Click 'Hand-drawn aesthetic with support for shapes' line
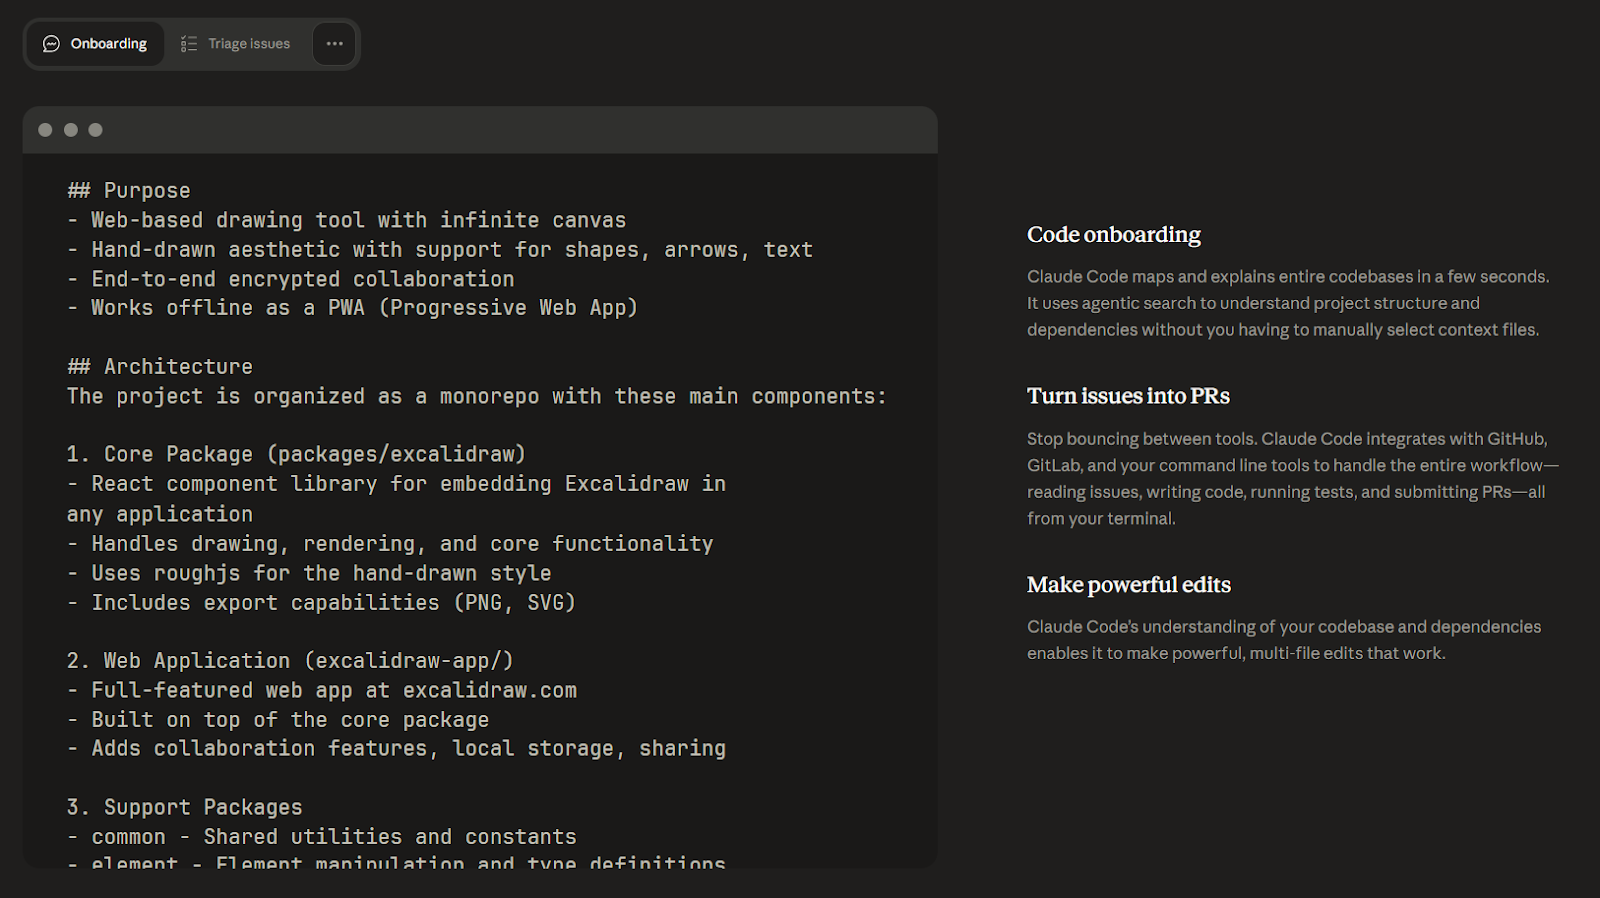The height and width of the screenshot is (898, 1600). (x=440, y=250)
